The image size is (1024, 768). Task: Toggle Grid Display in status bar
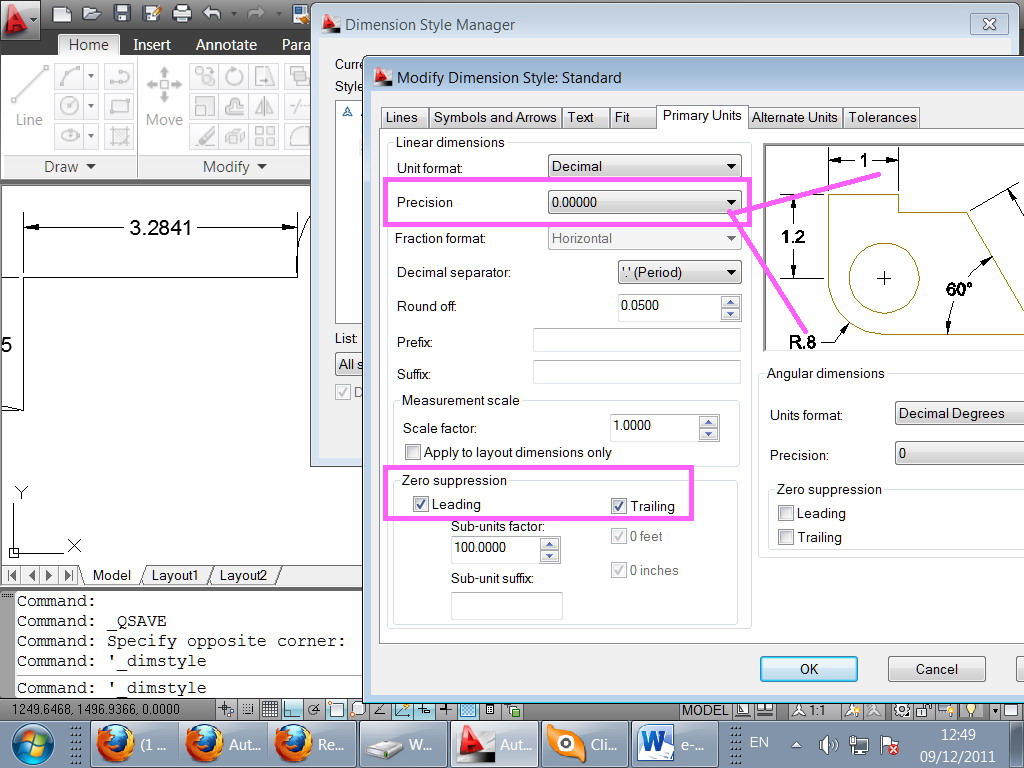(270, 709)
